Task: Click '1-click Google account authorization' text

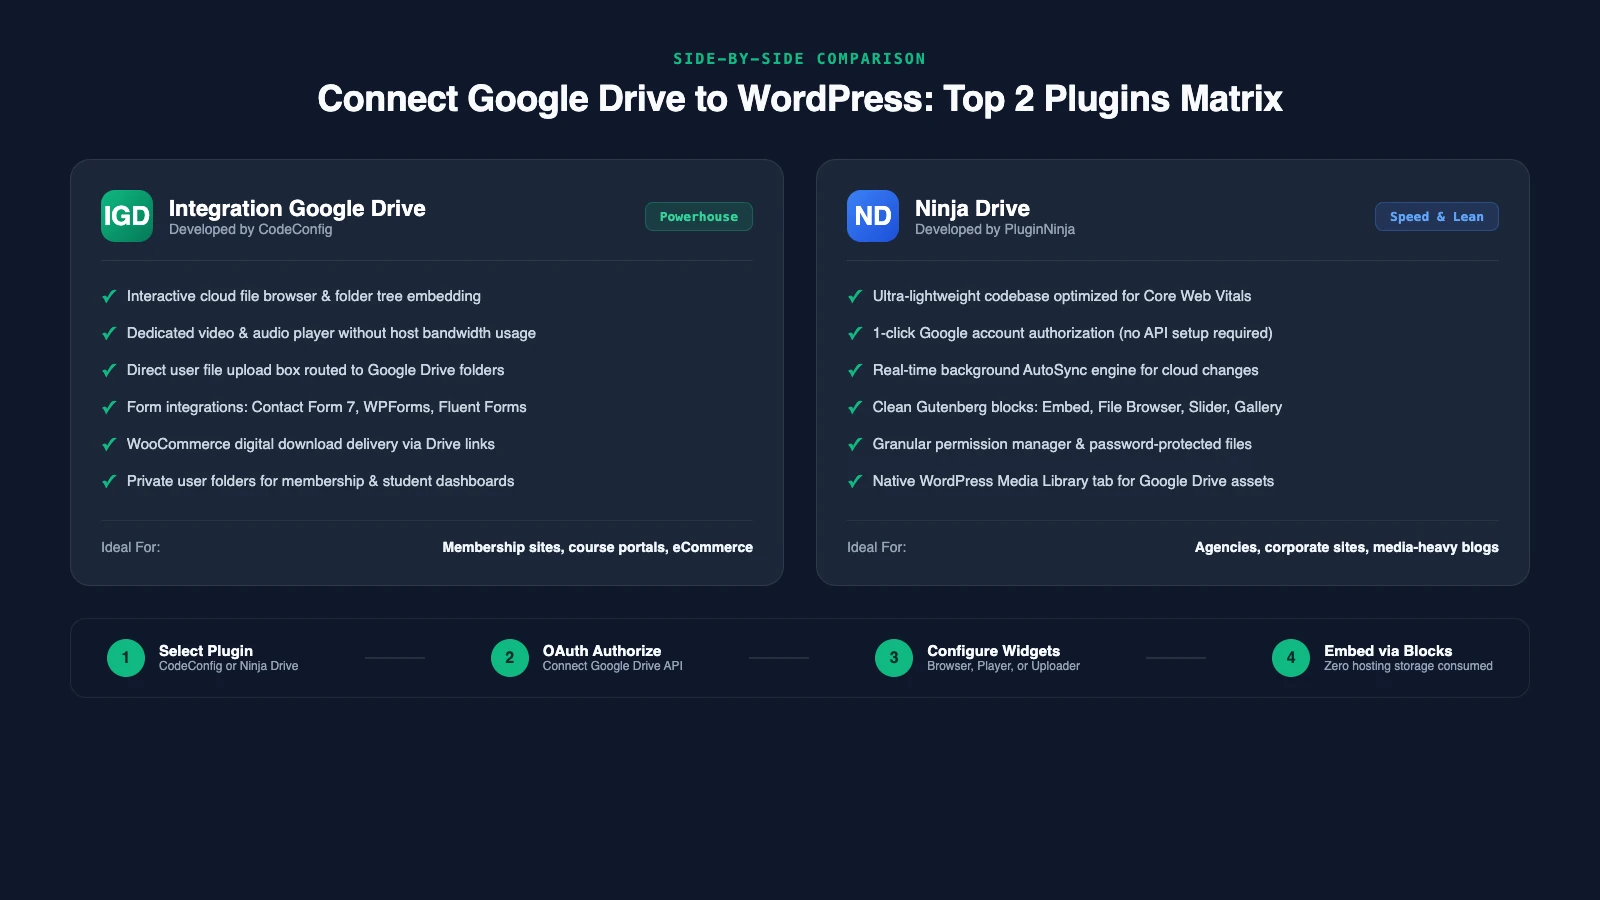Action: (x=1072, y=333)
